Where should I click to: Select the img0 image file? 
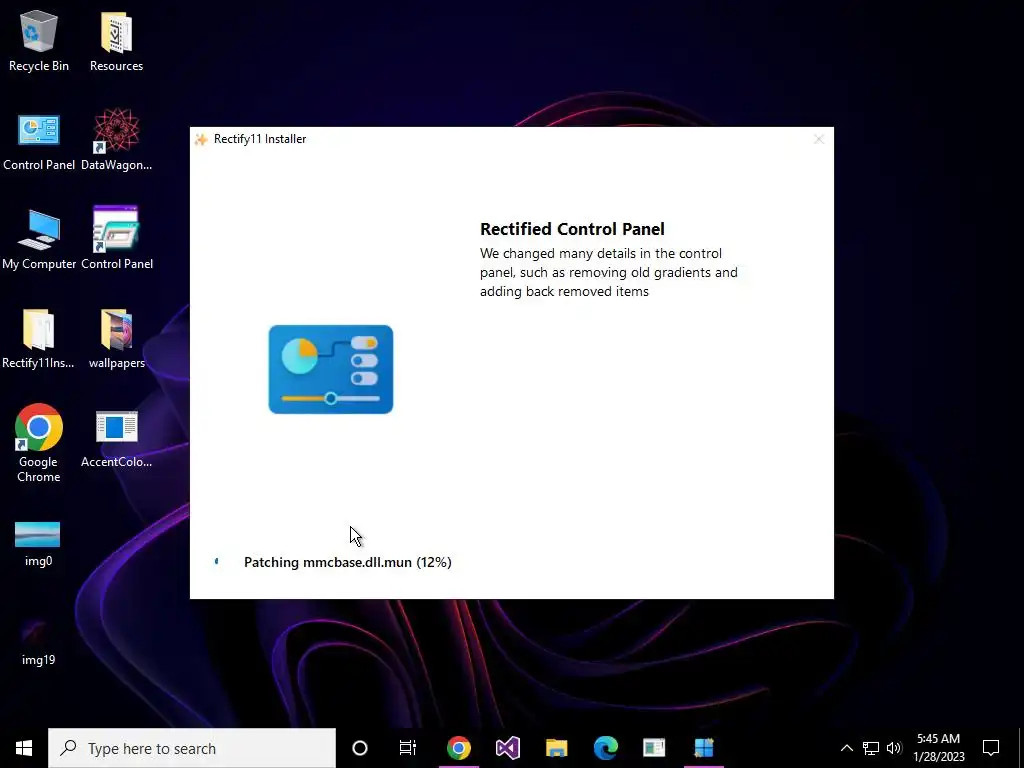click(x=38, y=543)
